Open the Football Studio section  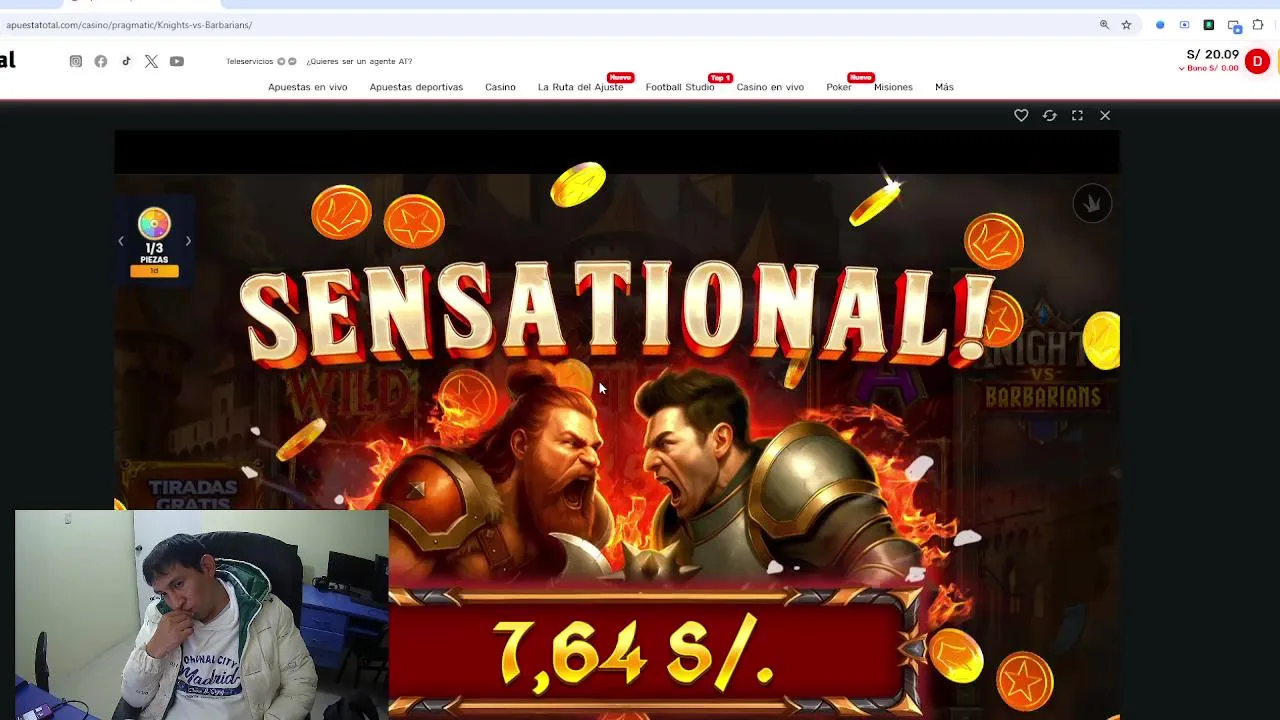coord(680,87)
